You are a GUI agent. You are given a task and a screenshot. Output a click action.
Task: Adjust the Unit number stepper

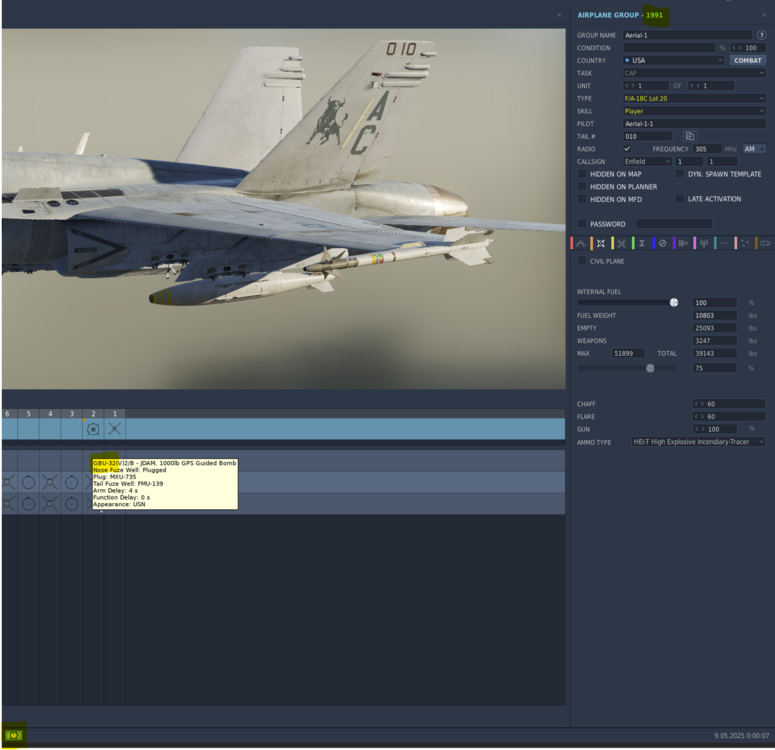tap(646, 86)
